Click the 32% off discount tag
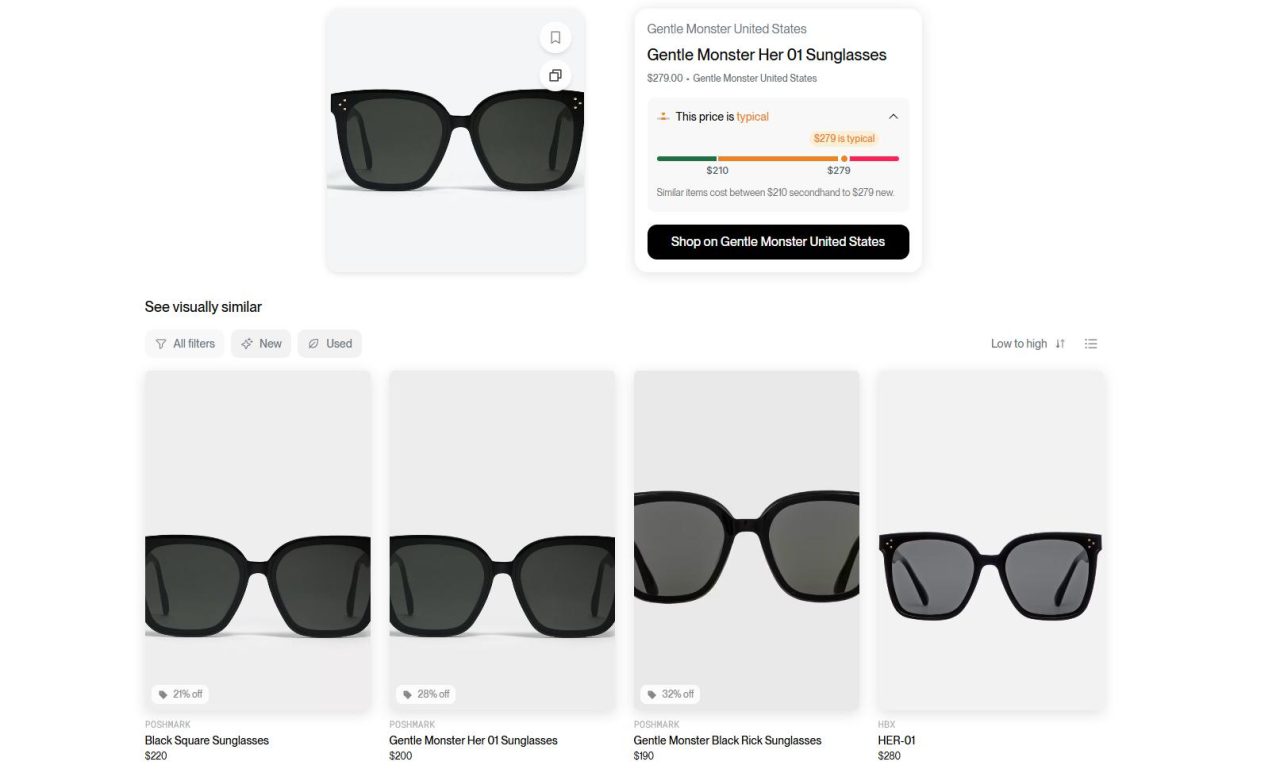1280x773 pixels. [x=669, y=694]
